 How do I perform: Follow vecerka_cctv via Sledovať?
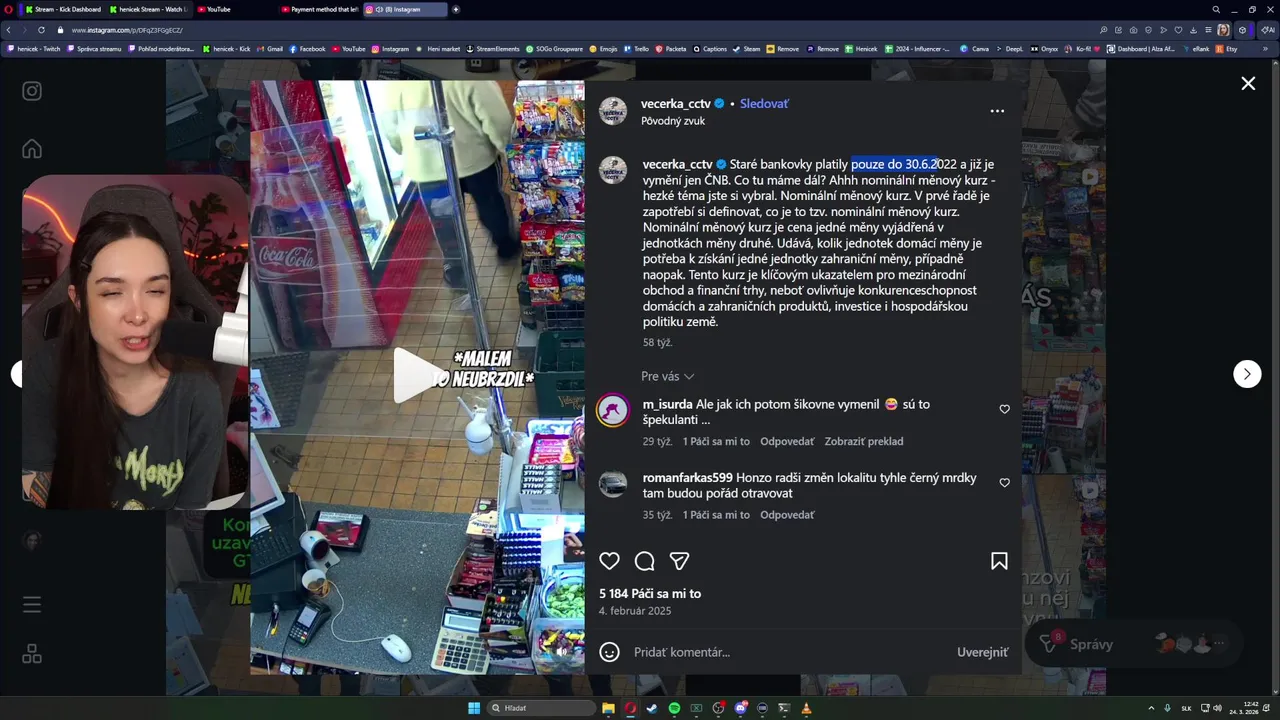(764, 104)
